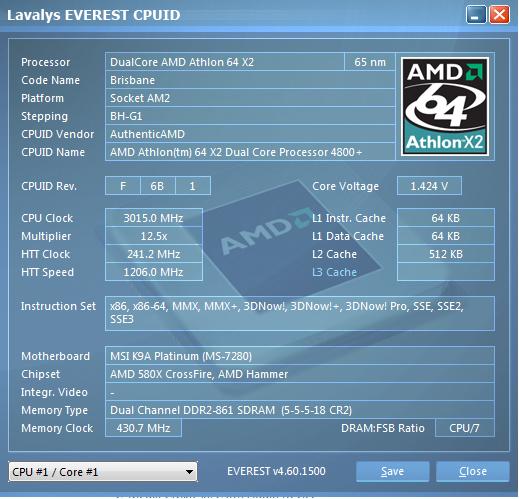
Task: Select the processor name 'DualCore AMD Athlon 64 X2'
Action: pyautogui.click(x=224, y=62)
